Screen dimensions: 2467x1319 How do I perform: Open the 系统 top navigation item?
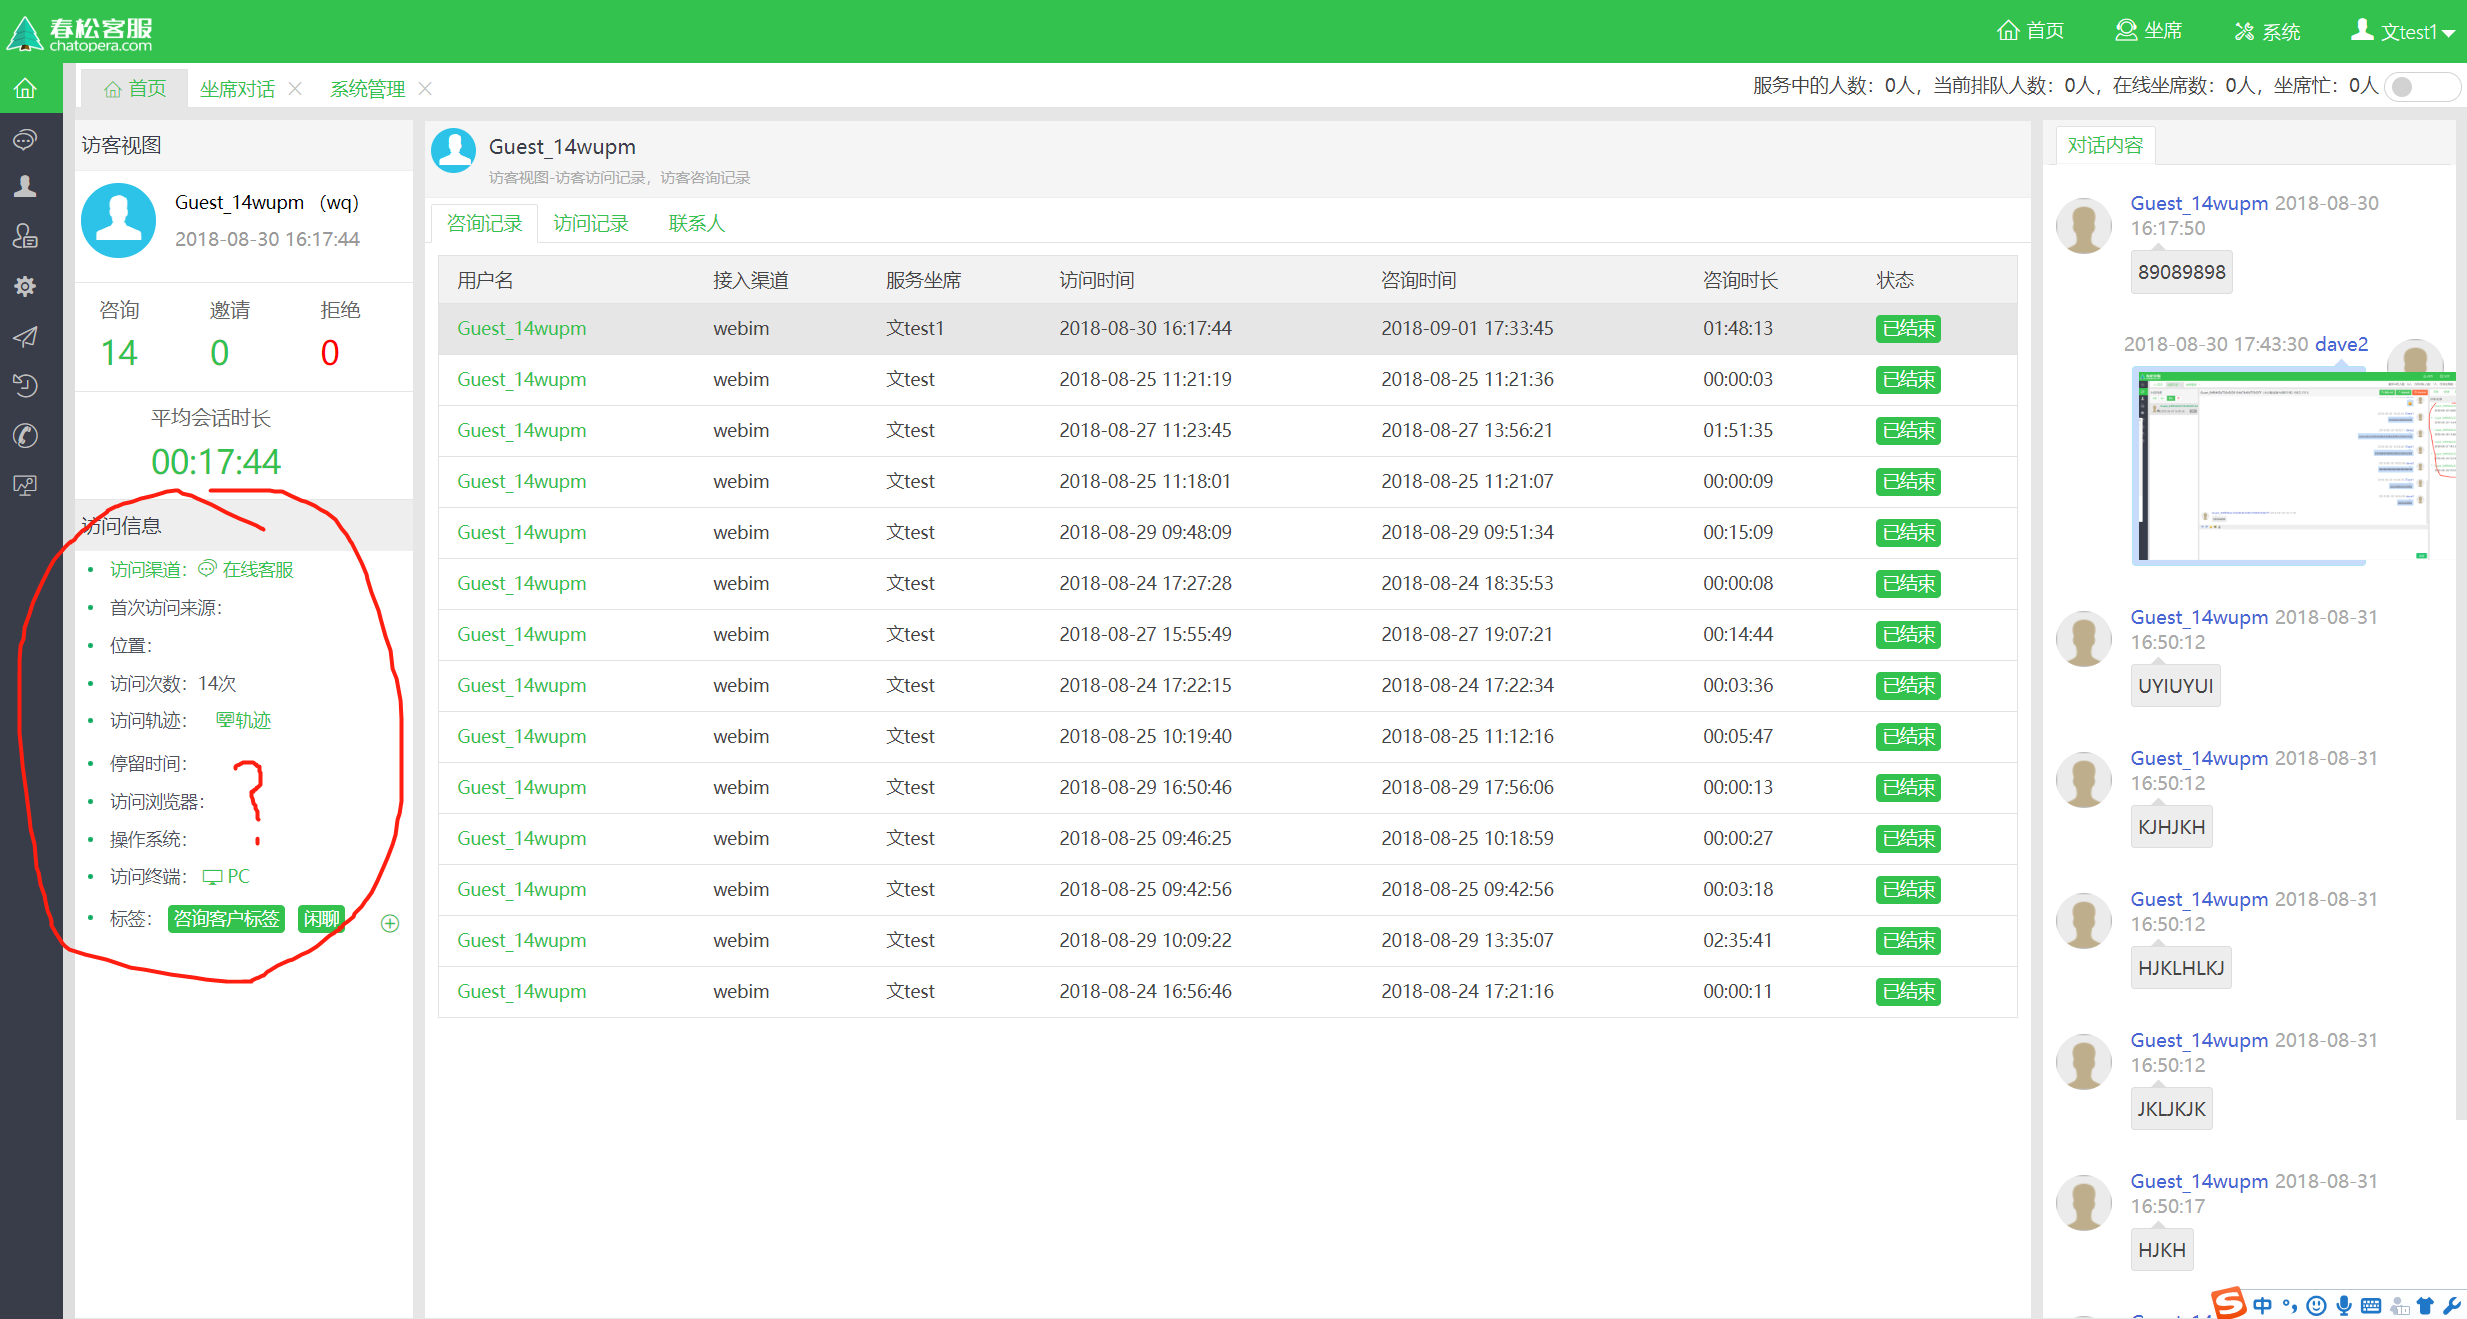[x=2268, y=31]
